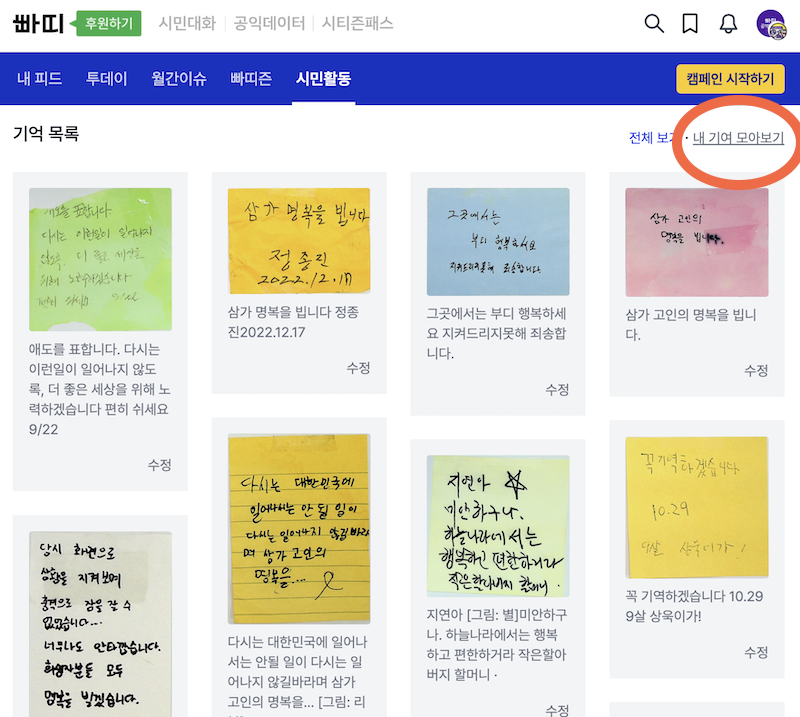Go to 시티즌패스 in header
This screenshot has height=717, width=800.
pyautogui.click(x=358, y=23)
